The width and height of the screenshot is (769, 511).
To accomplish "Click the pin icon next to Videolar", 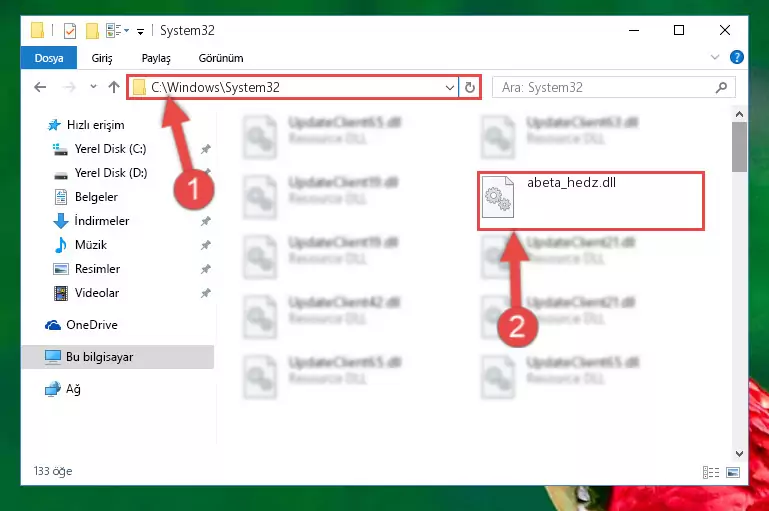I will [205, 293].
